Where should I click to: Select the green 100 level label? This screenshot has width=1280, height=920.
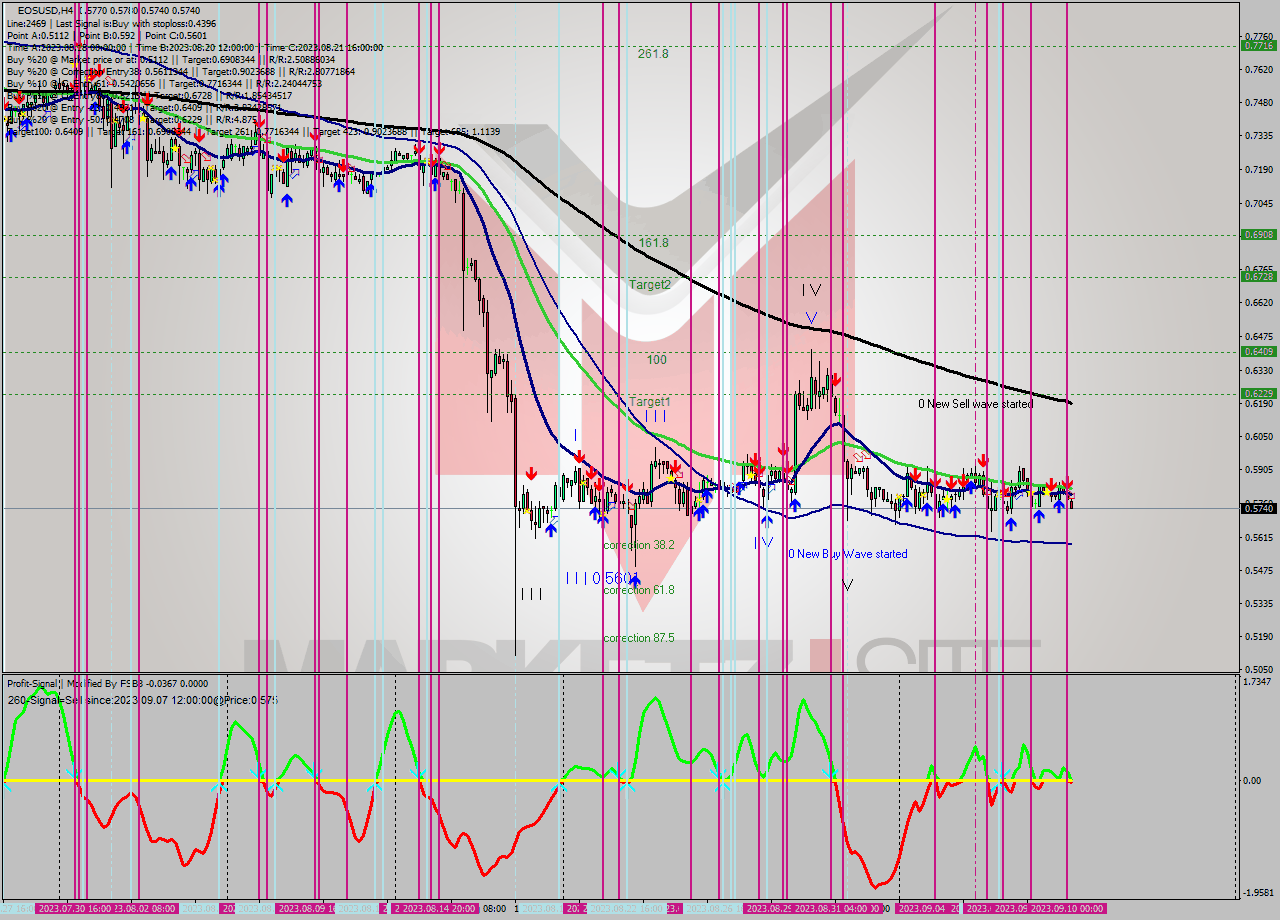656,360
